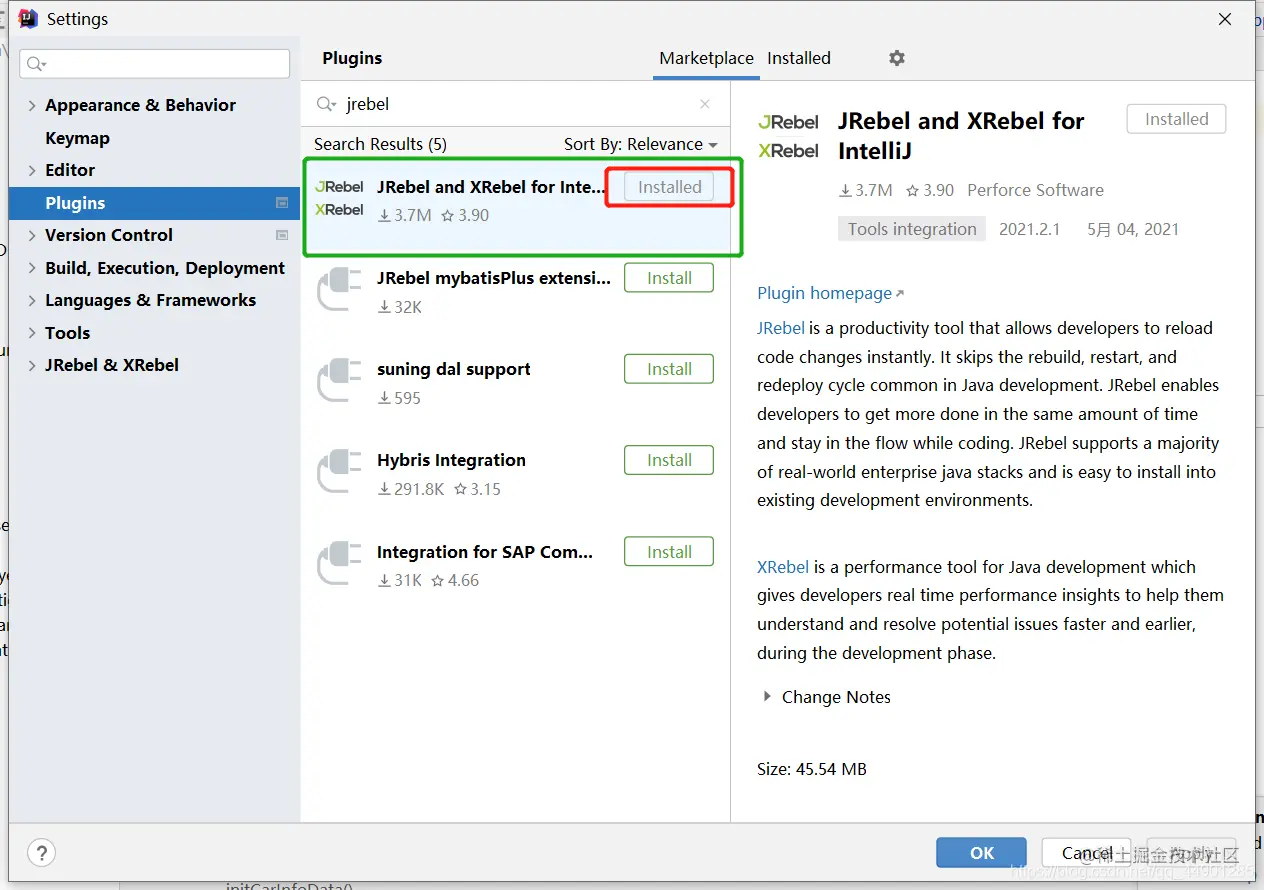The height and width of the screenshot is (890, 1264).
Task: Open the JRebel link in description
Action: [781, 328]
